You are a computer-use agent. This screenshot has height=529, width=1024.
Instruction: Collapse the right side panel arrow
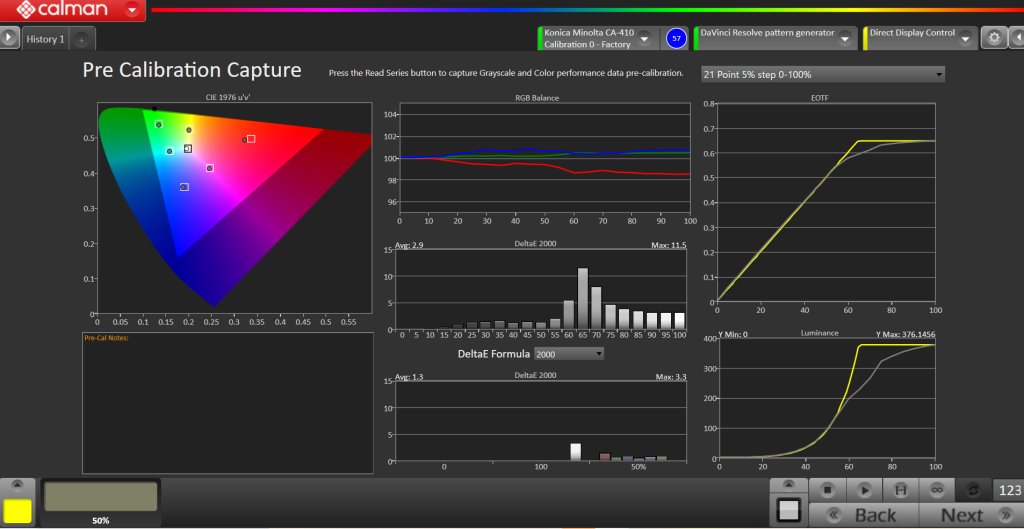[x=1014, y=38]
